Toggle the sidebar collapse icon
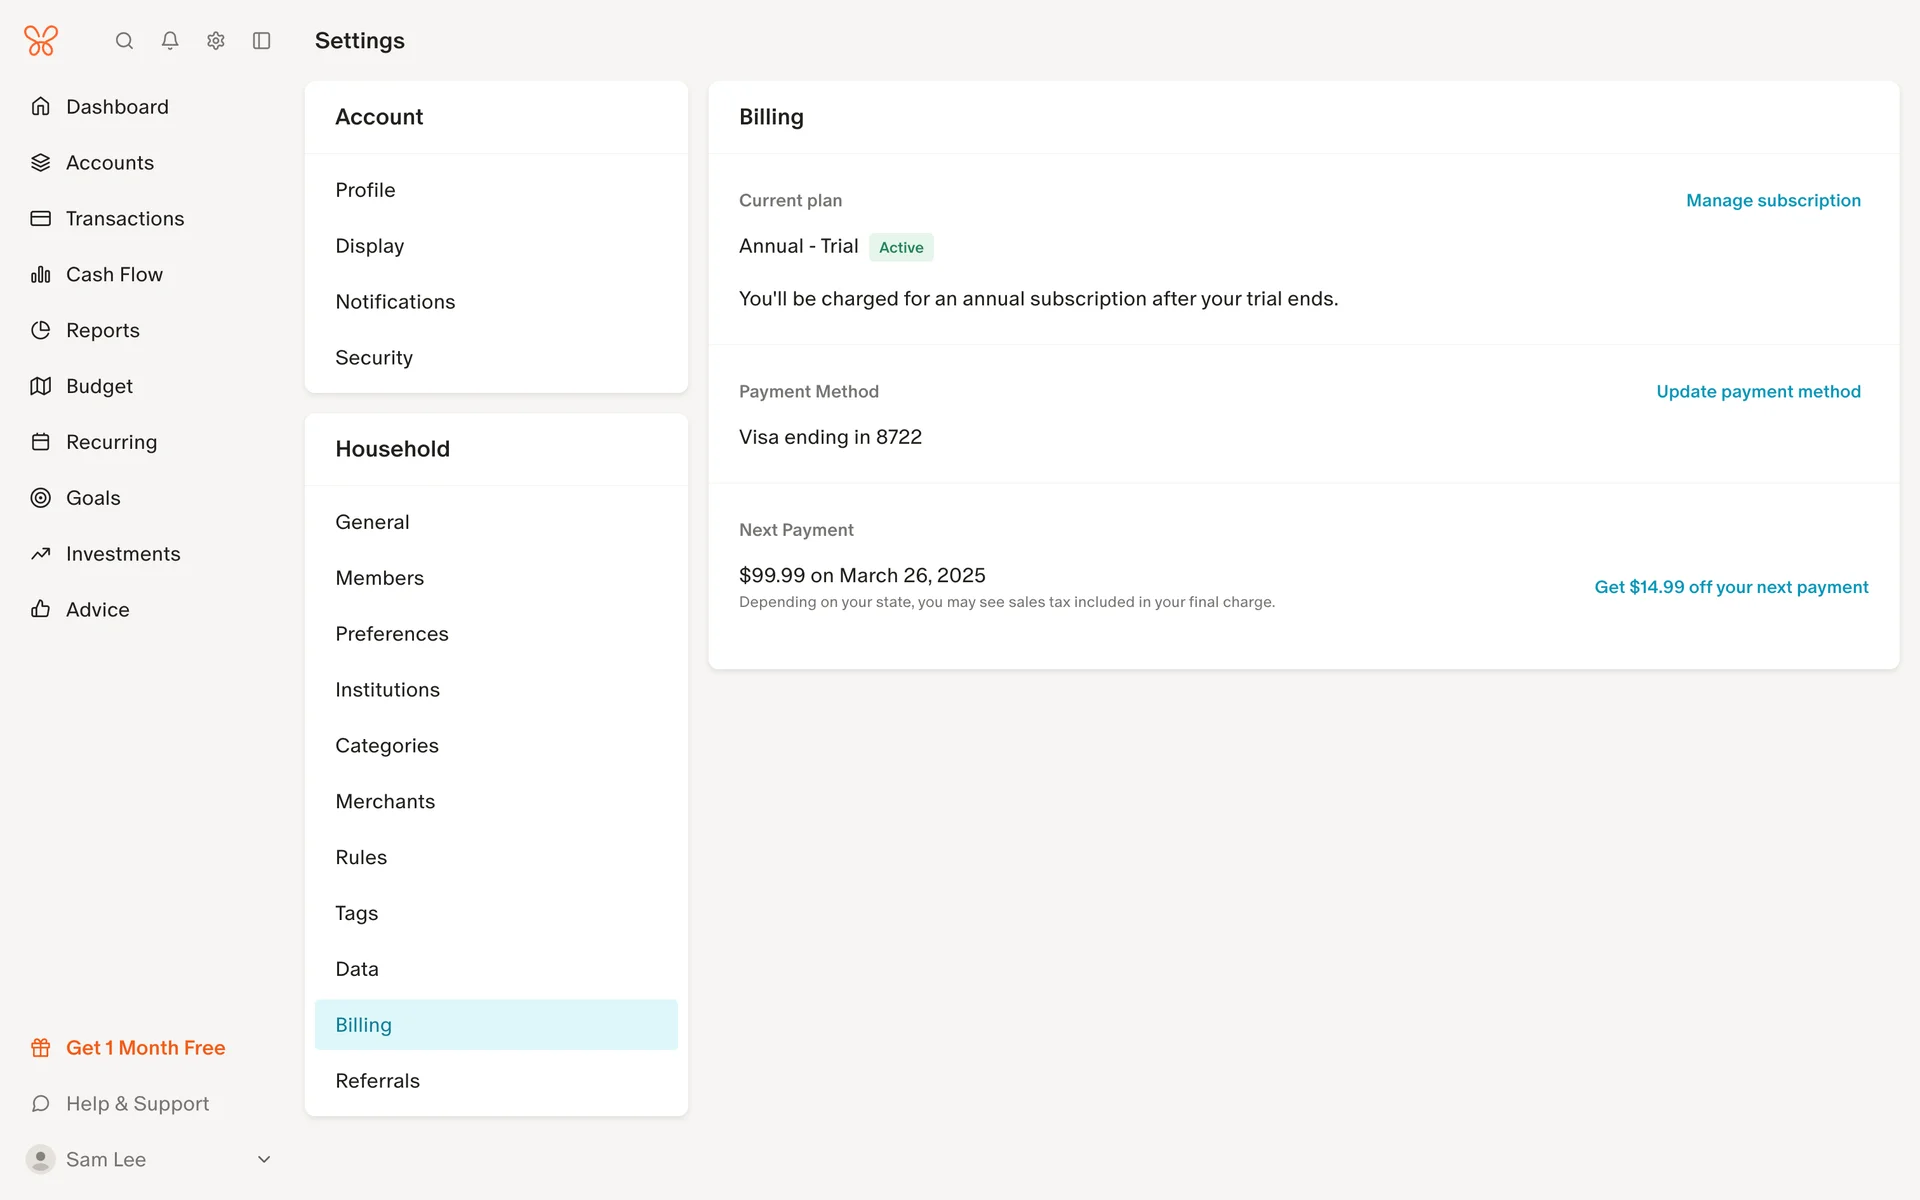1920x1200 pixels. [262, 41]
